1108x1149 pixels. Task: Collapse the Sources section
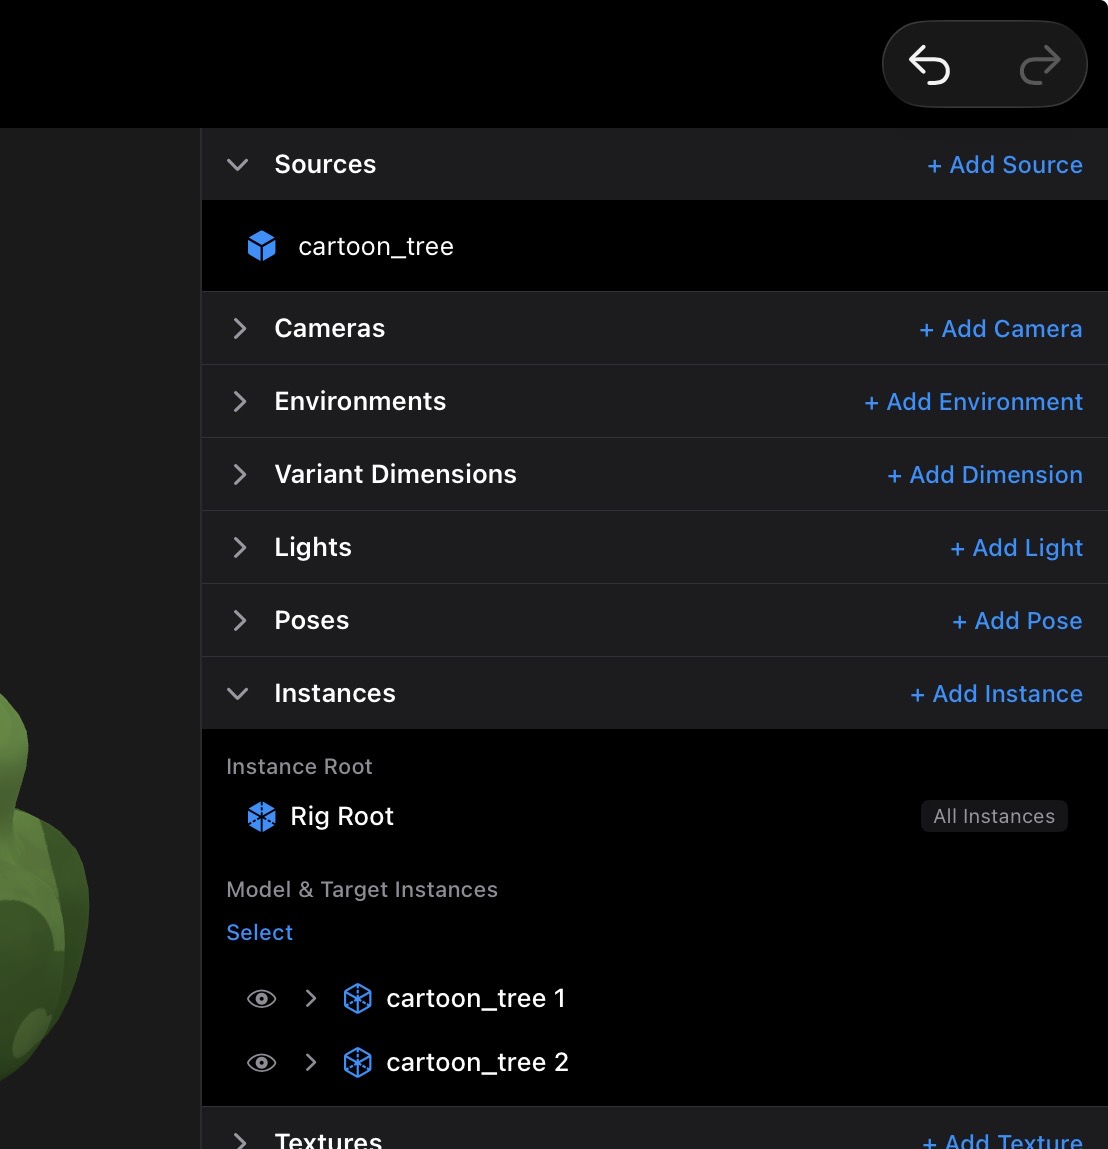tap(237, 165)
